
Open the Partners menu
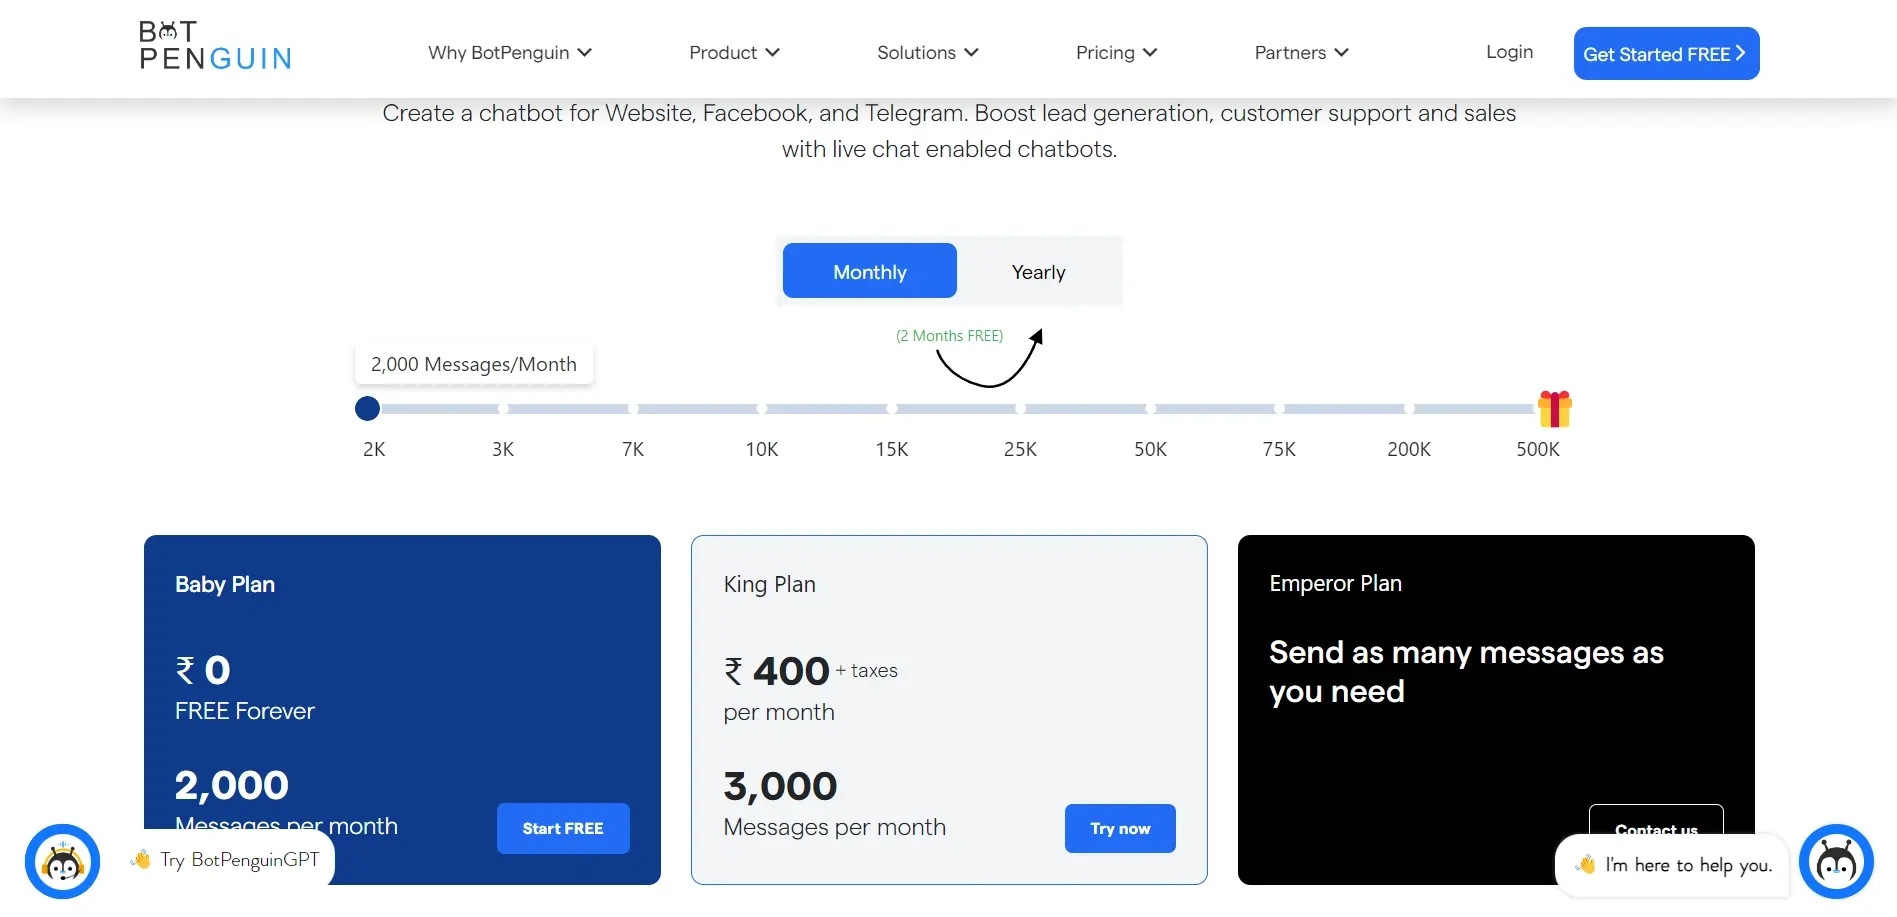1302,52
